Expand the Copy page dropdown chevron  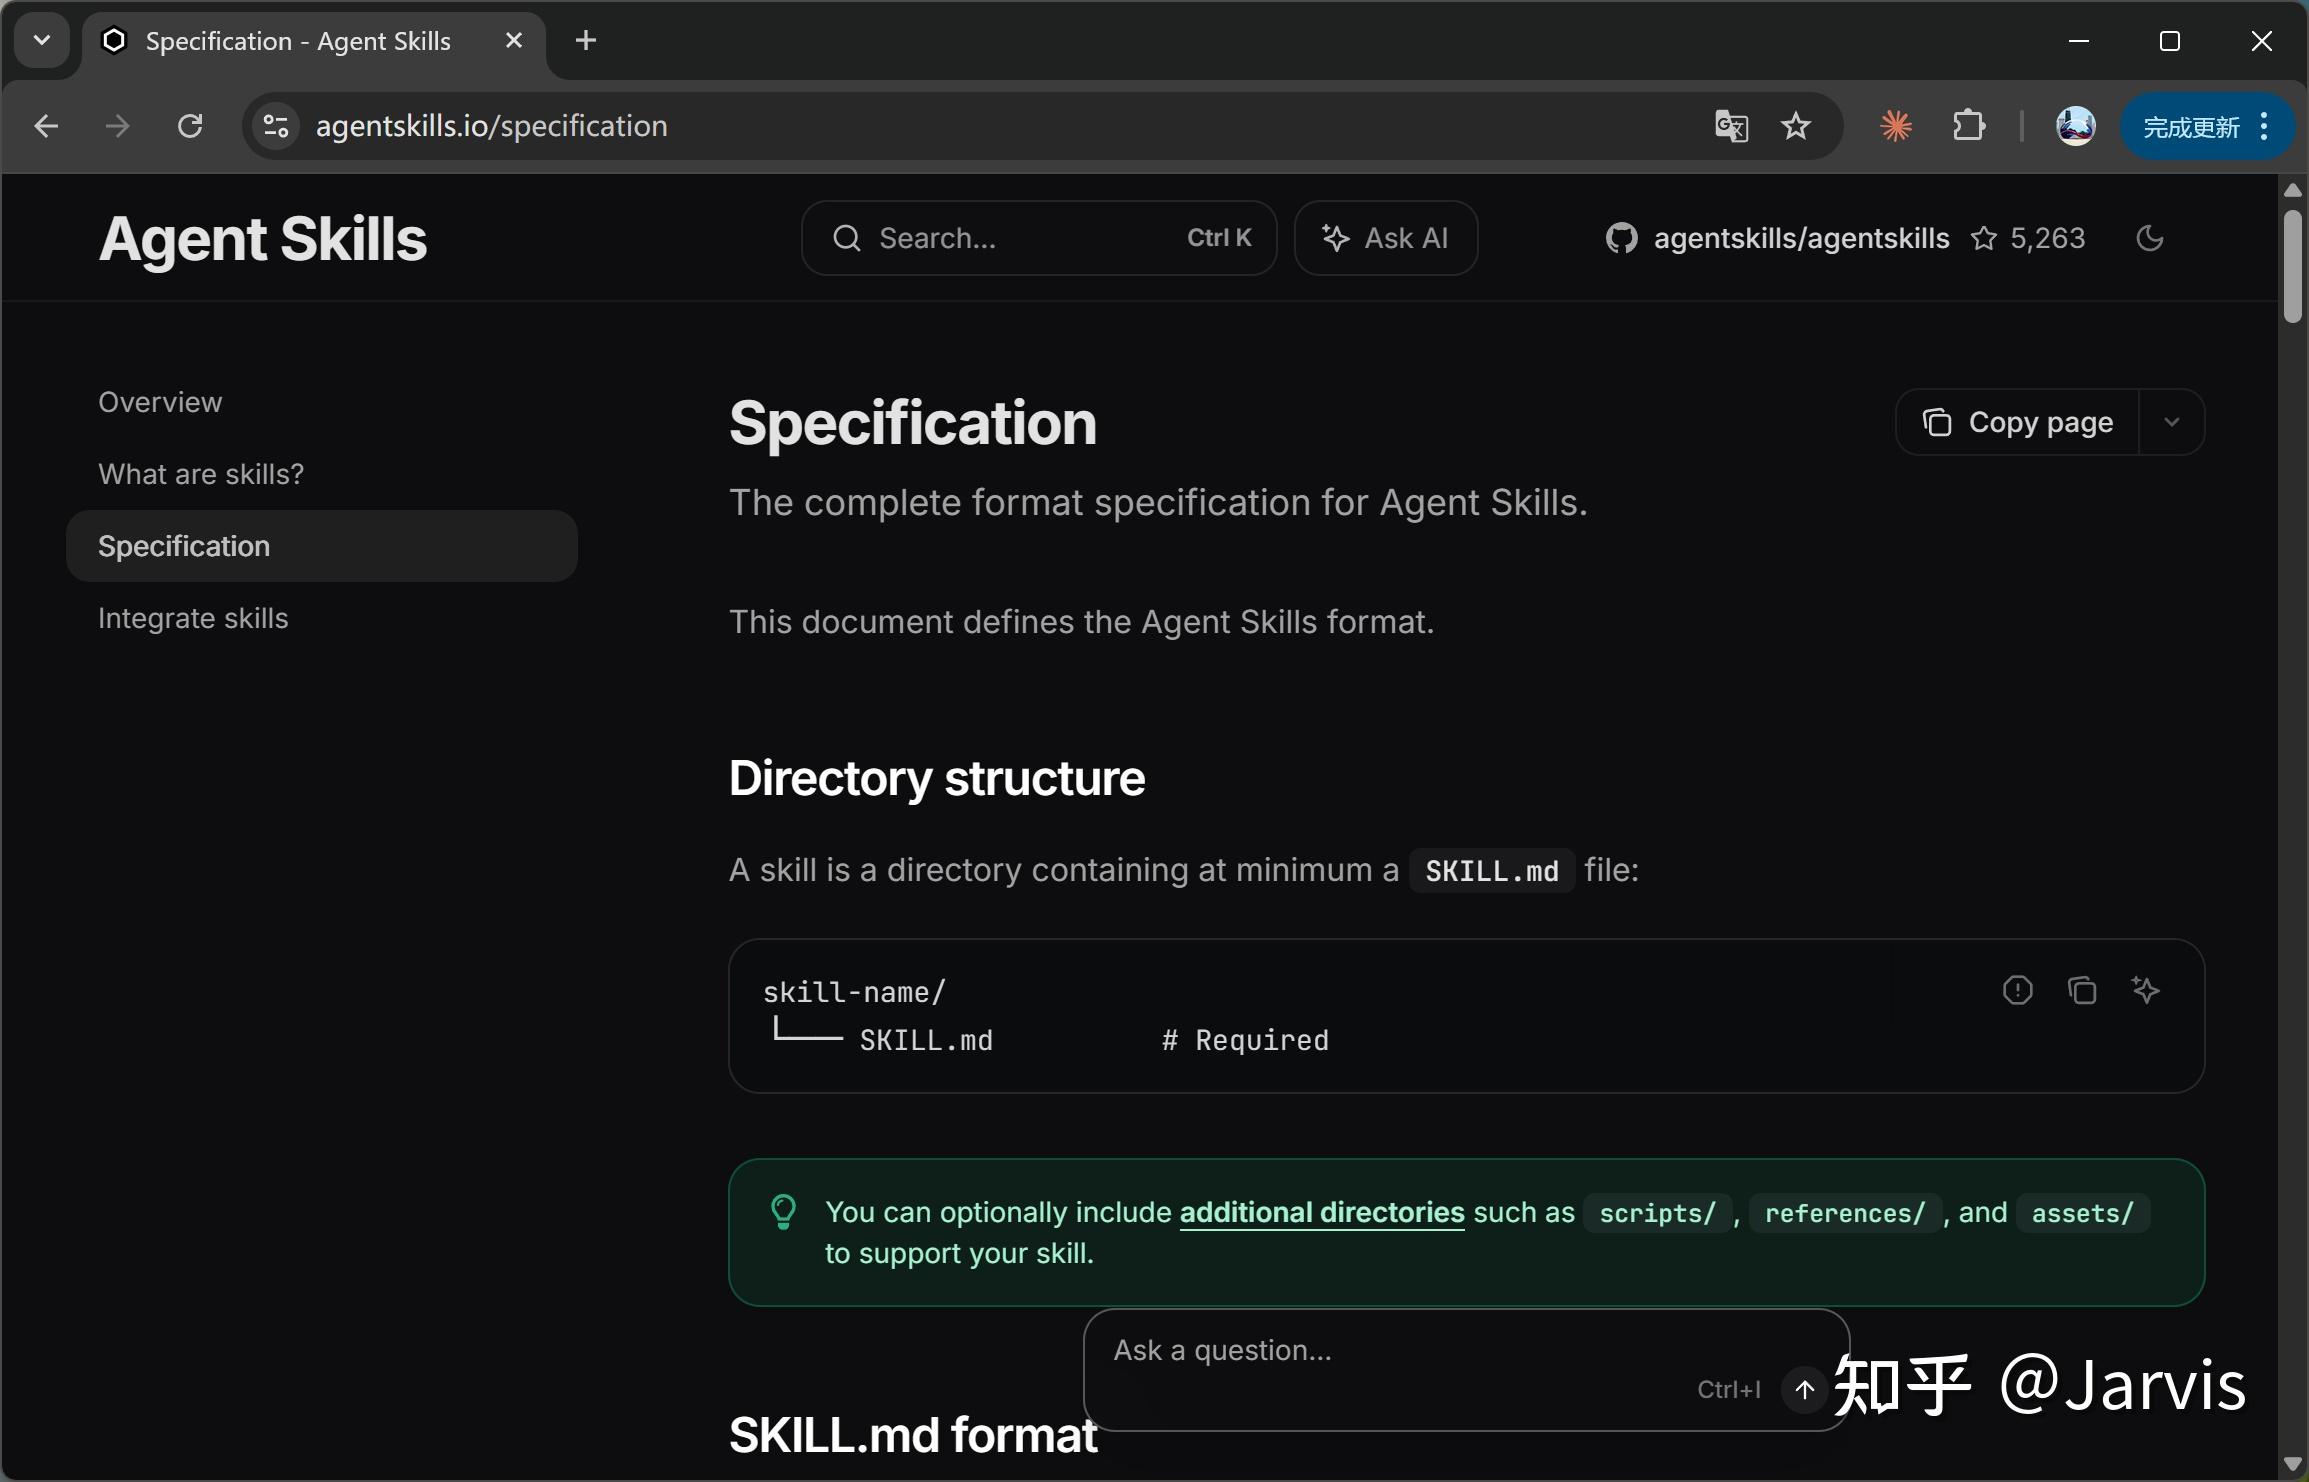tap(2172, 422)
